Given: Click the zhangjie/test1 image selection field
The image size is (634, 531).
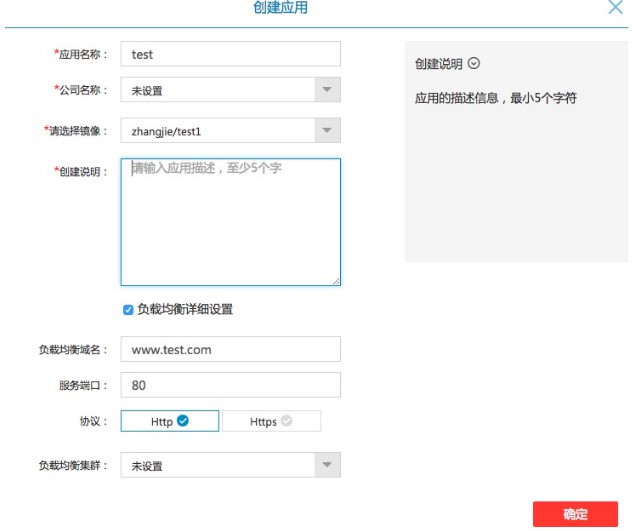Looking at the screenshot, I should [230, 130].
